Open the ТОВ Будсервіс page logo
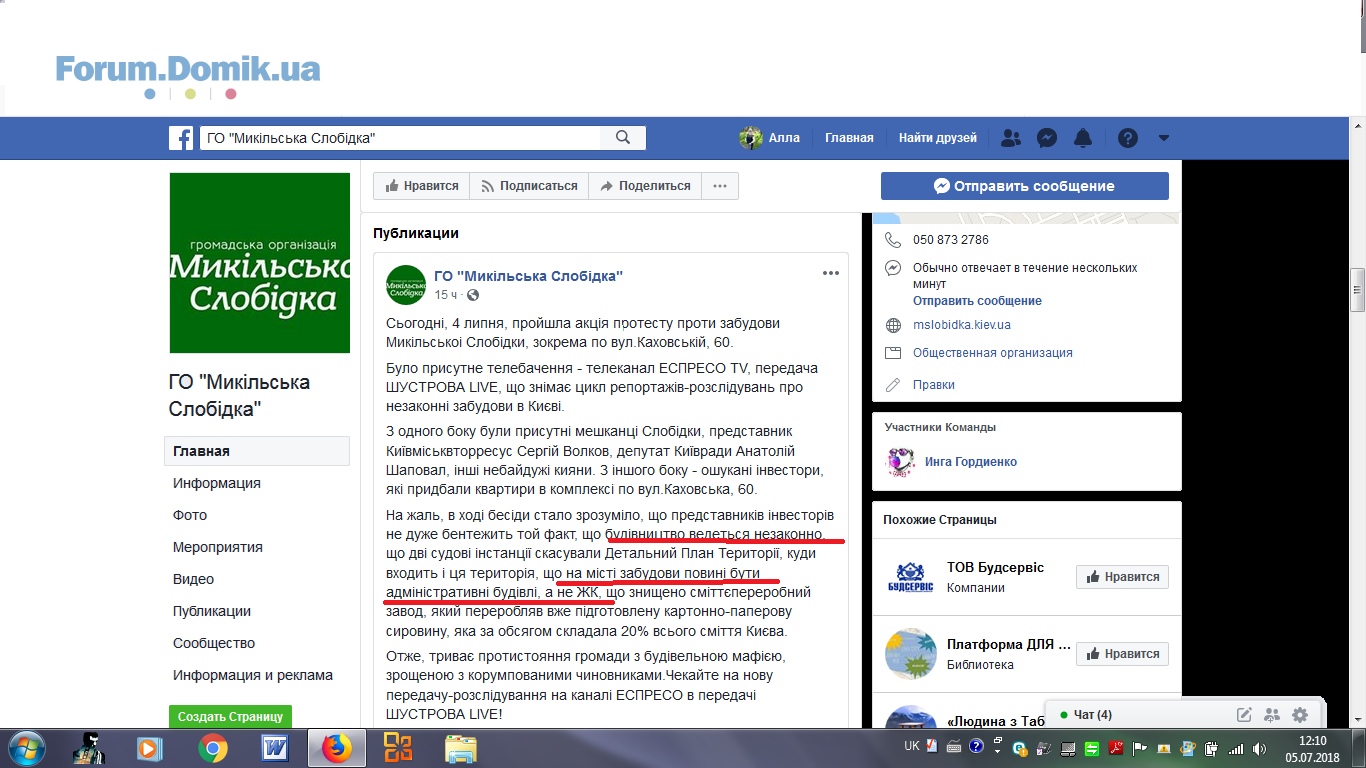Viewport: 1366px width, 768px height. point(910,577)
